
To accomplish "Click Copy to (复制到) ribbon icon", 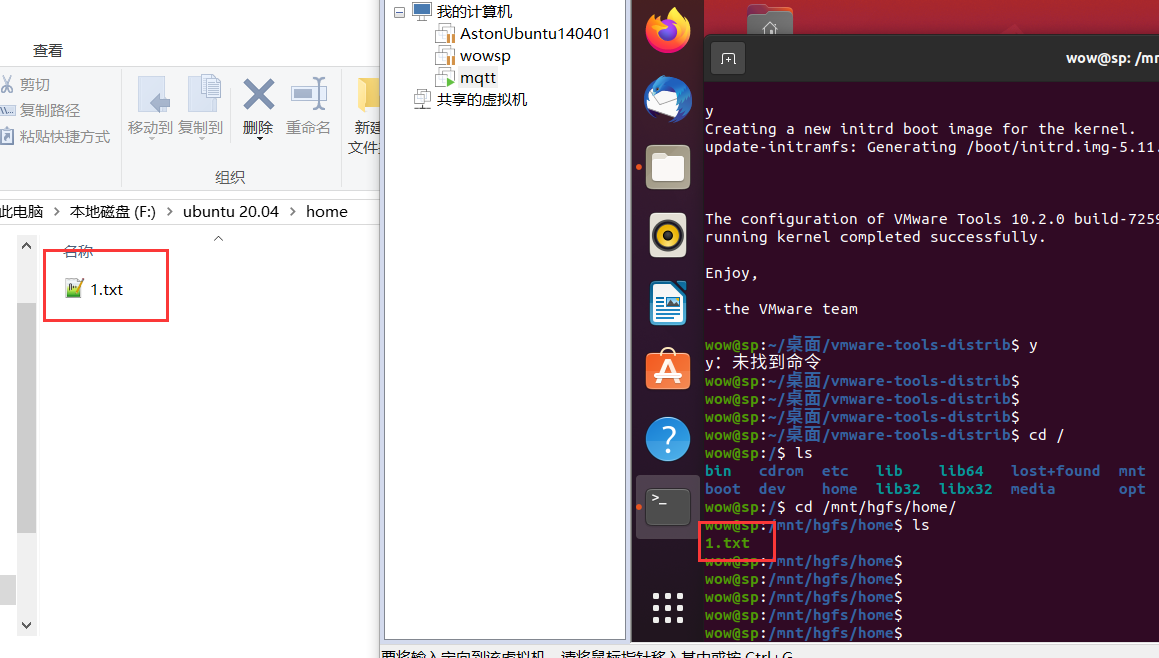I will tap(200, 107).
